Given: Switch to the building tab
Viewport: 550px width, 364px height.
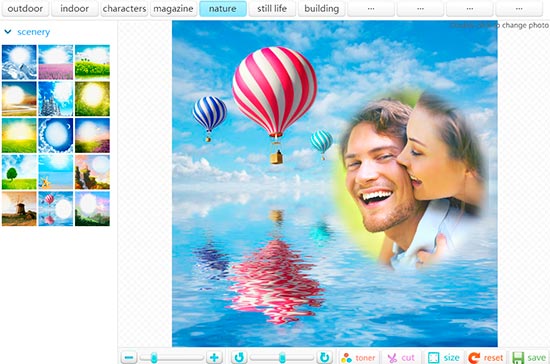Looking at the screenshot, I should click(x=322, y=8).
